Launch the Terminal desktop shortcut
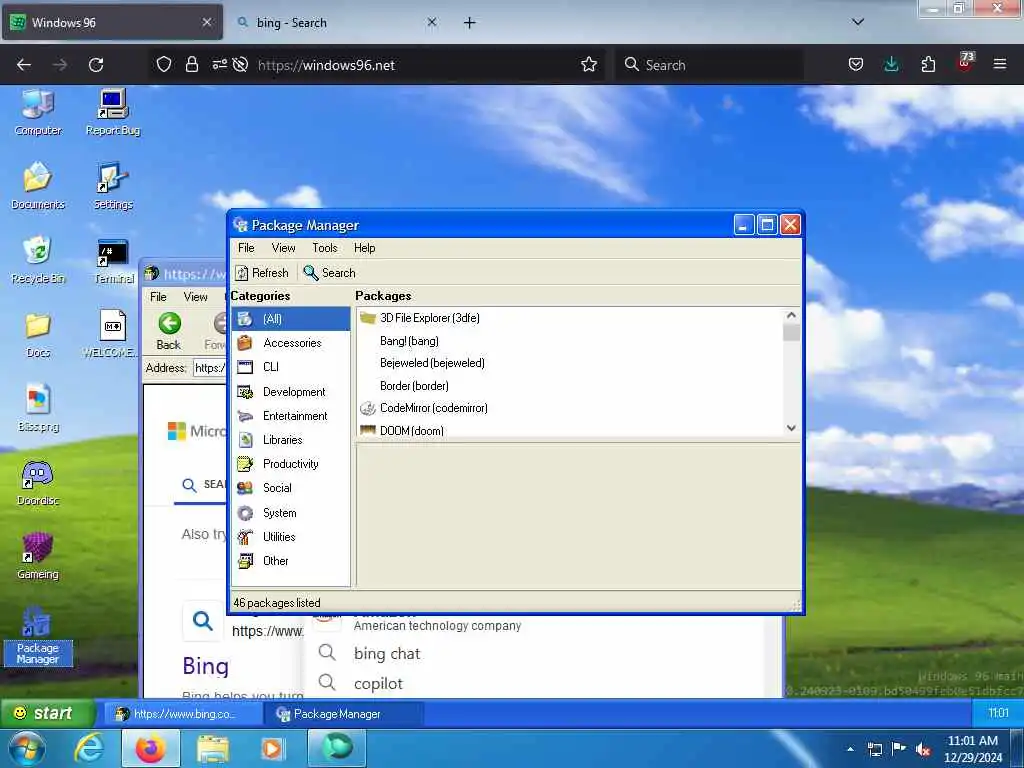The height and width of the screenshot is (768, 1024). [114, 261]
